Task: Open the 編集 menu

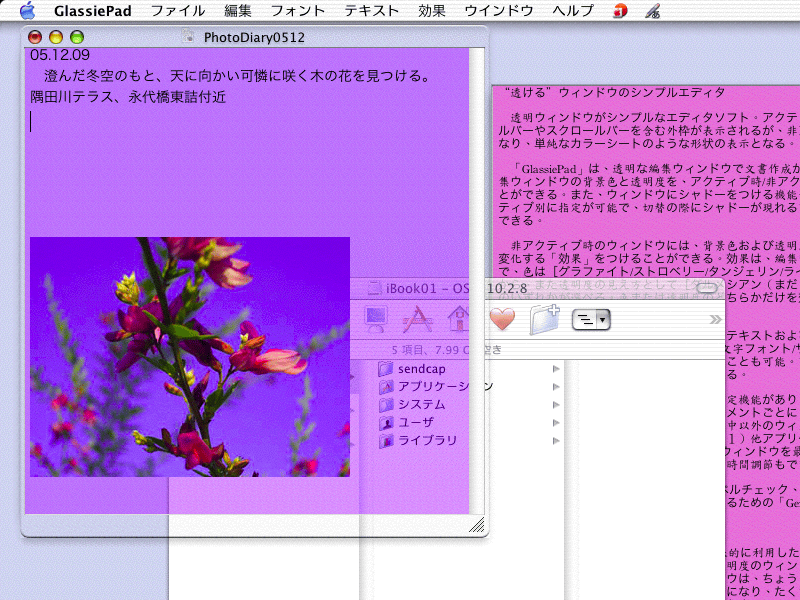Action: point(238,11)
